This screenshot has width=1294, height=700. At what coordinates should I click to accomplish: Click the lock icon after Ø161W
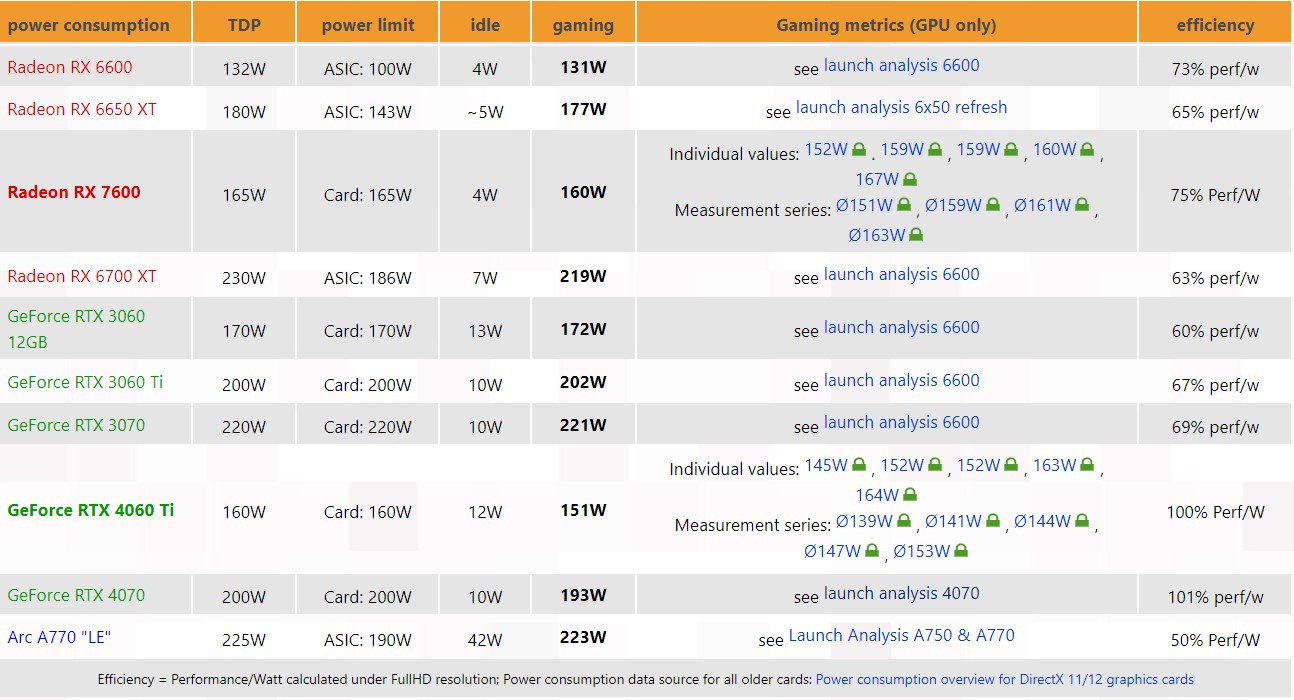point(1081,206)
